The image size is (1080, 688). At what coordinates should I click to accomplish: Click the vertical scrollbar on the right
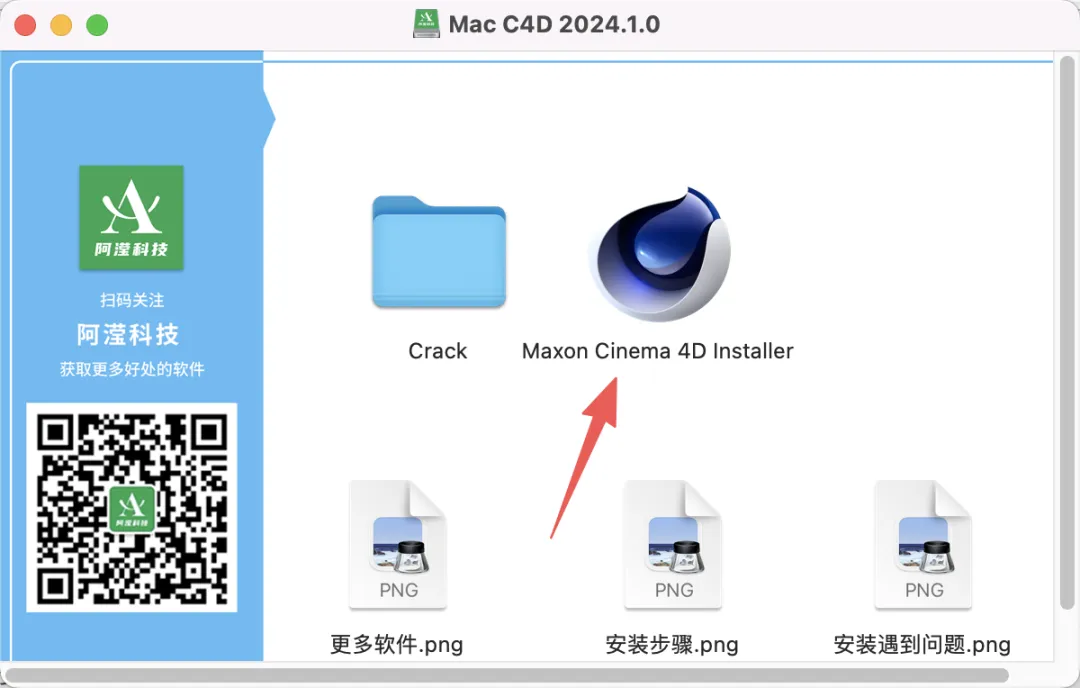pyautogui.click(x=1067, y=332)
